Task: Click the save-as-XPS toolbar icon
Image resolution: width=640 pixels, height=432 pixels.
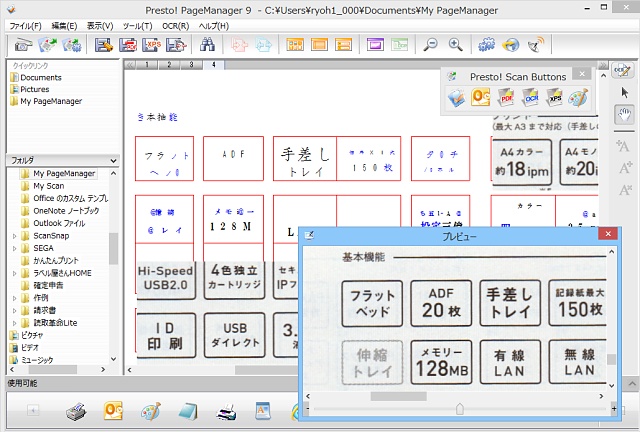Action: (x=151, y=45)
